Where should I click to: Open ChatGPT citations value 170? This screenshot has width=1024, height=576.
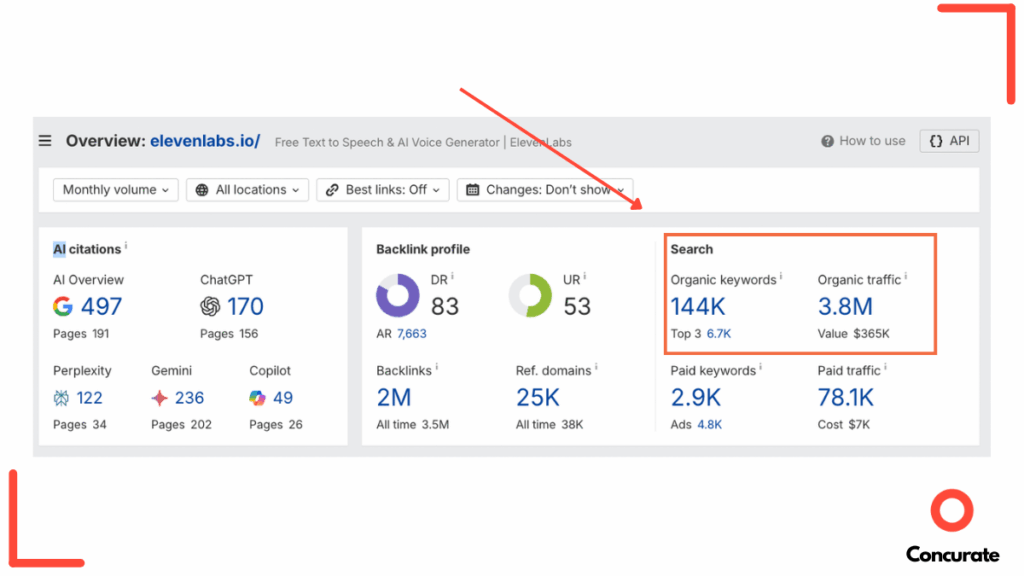pos(246,306)
